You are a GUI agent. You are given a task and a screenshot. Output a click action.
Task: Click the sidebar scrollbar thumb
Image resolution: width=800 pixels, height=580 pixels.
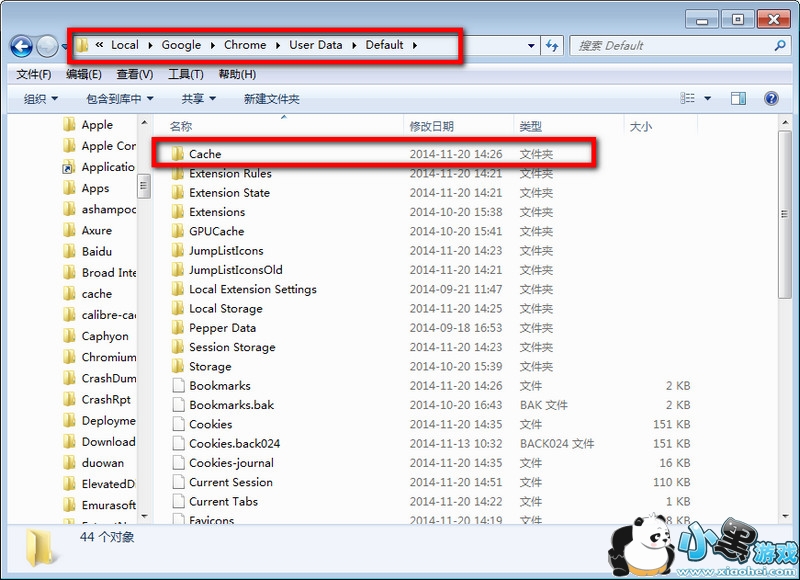[x=143, y=186]
